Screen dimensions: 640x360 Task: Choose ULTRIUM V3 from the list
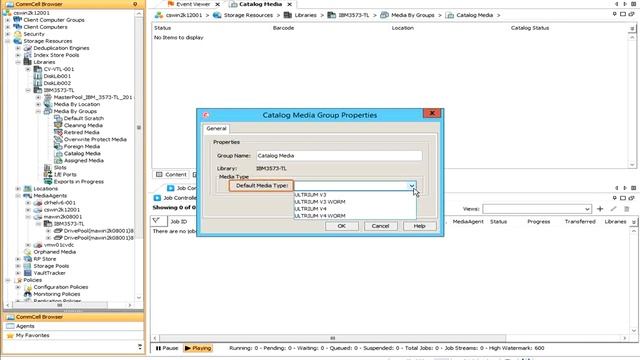(x=355, y=195)
